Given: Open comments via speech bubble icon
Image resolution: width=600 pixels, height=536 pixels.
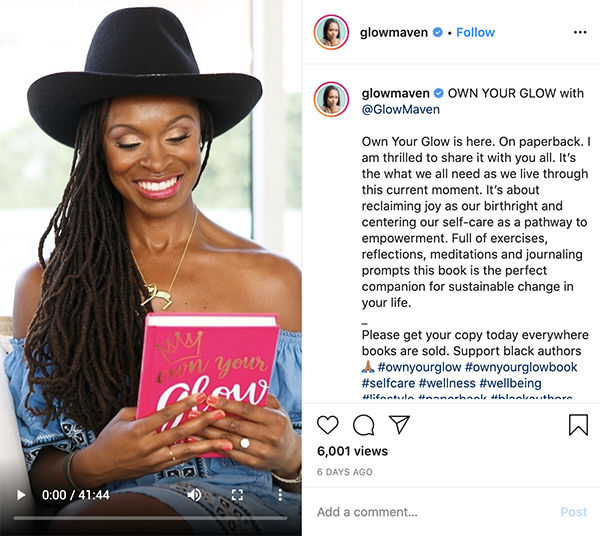Looking at the screenshot, I should 363,425.
